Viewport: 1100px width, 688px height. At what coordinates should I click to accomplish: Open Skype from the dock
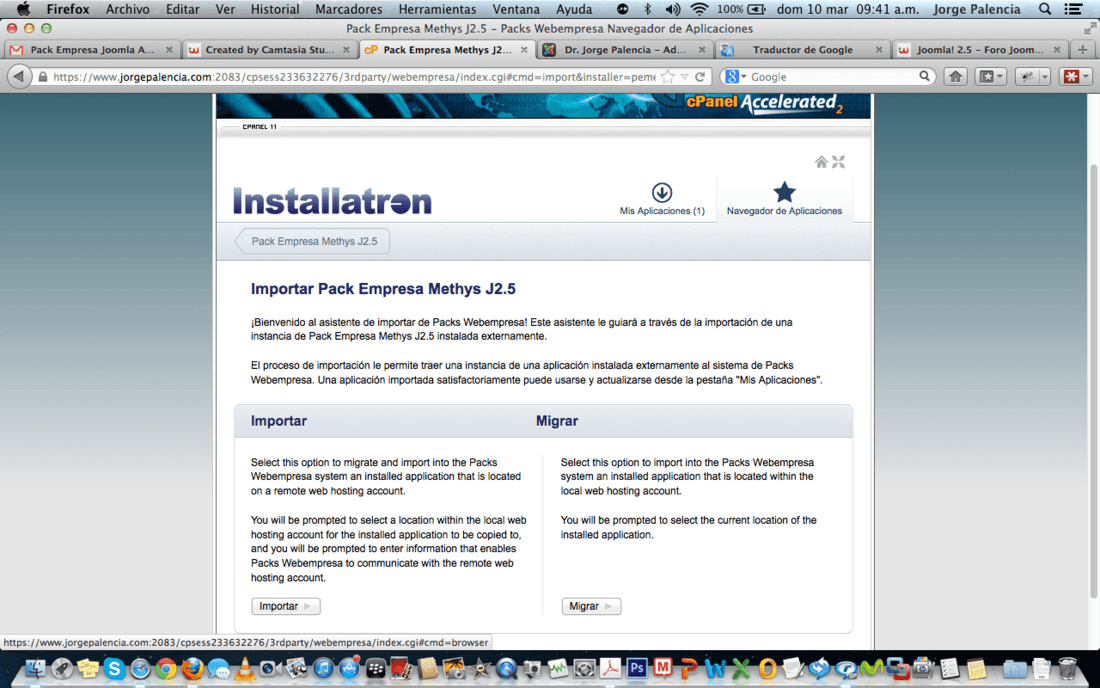(114, 669)
